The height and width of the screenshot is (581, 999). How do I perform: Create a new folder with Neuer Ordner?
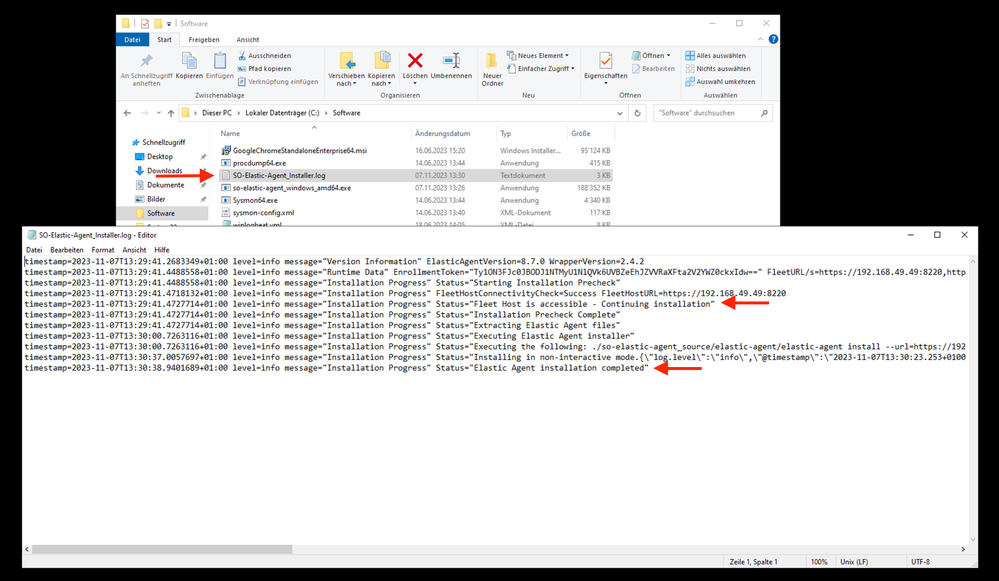[492, 69]
